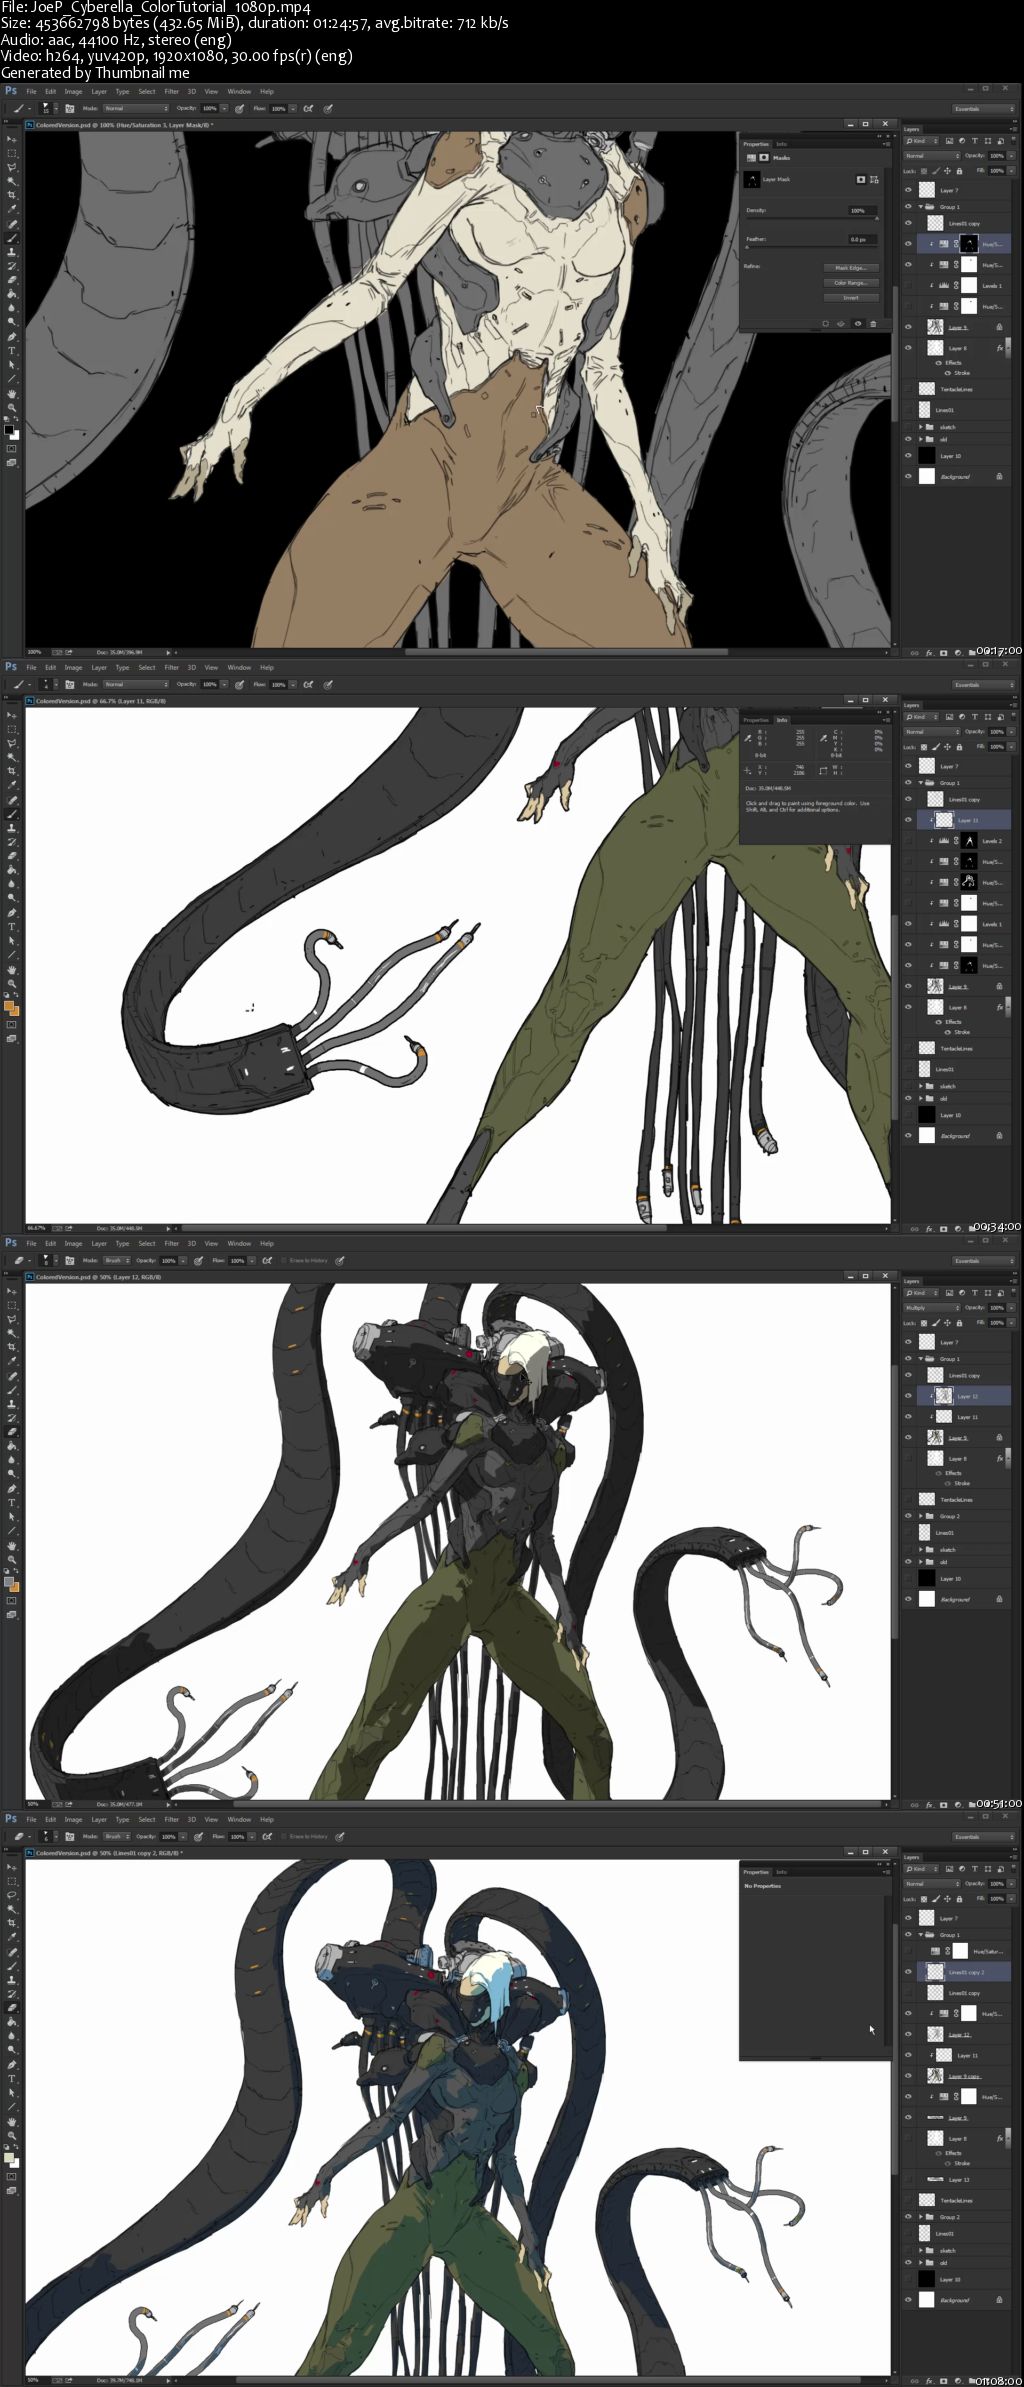1024x2387 pixels.
Task: Click the Add layer mask icon at the bottom of the 00:34:00 Layers panel
Action: pyautogui.click(x=943, y=1229)
